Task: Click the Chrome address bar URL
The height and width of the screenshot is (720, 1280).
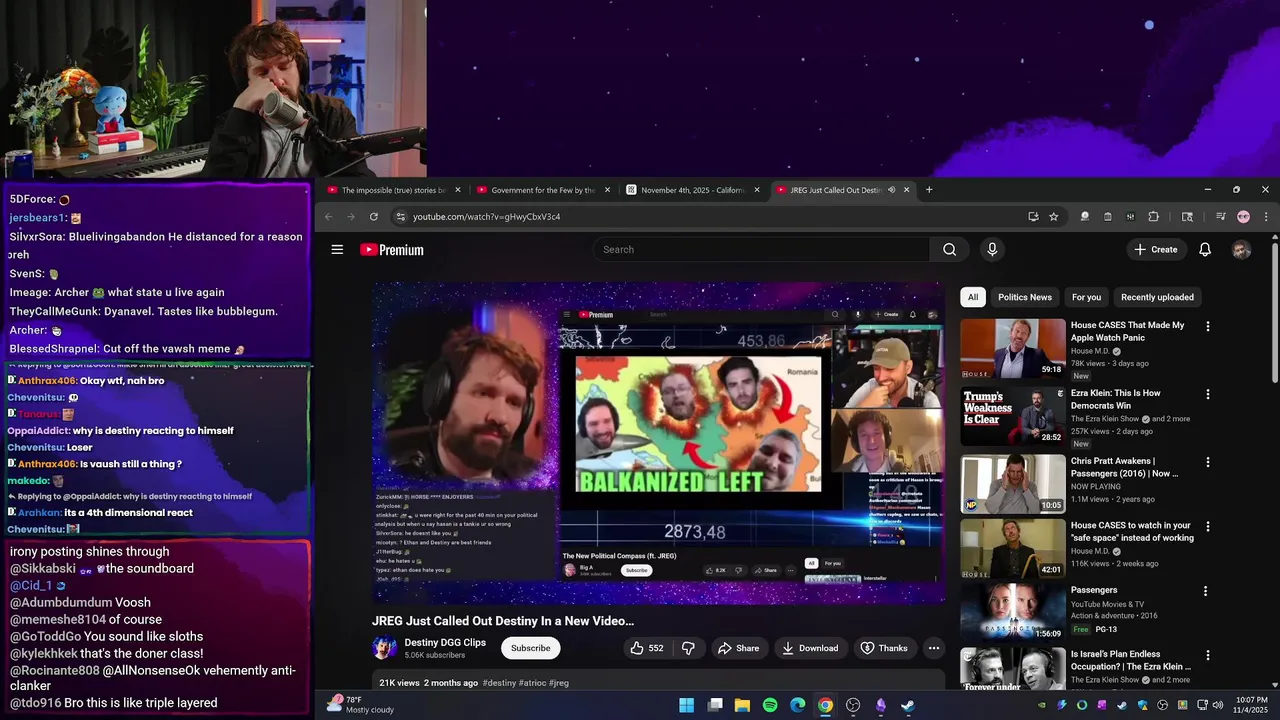Action: click(486, 217)
